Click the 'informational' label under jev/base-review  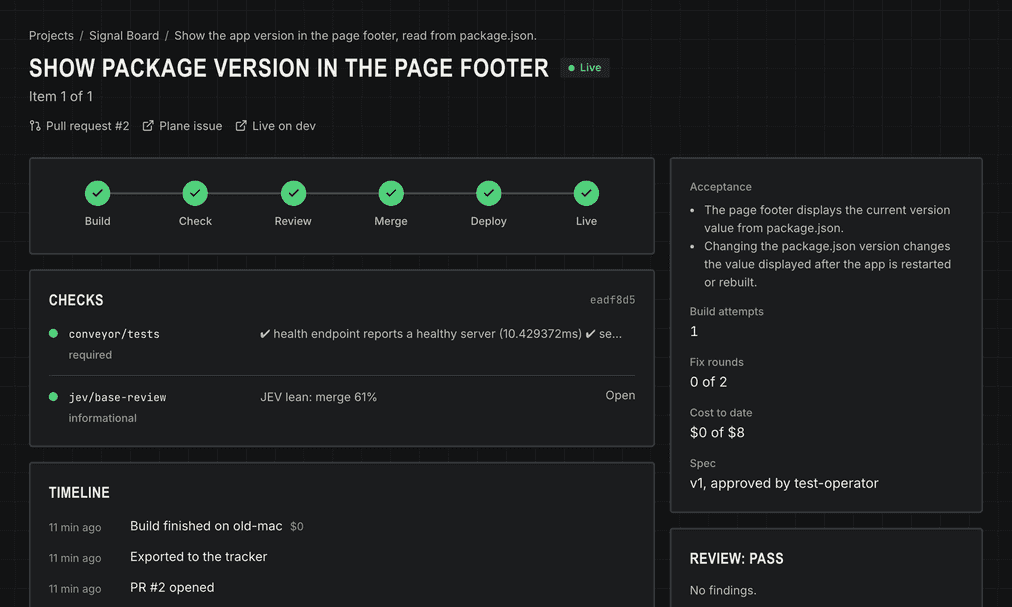tap(103, 418)
